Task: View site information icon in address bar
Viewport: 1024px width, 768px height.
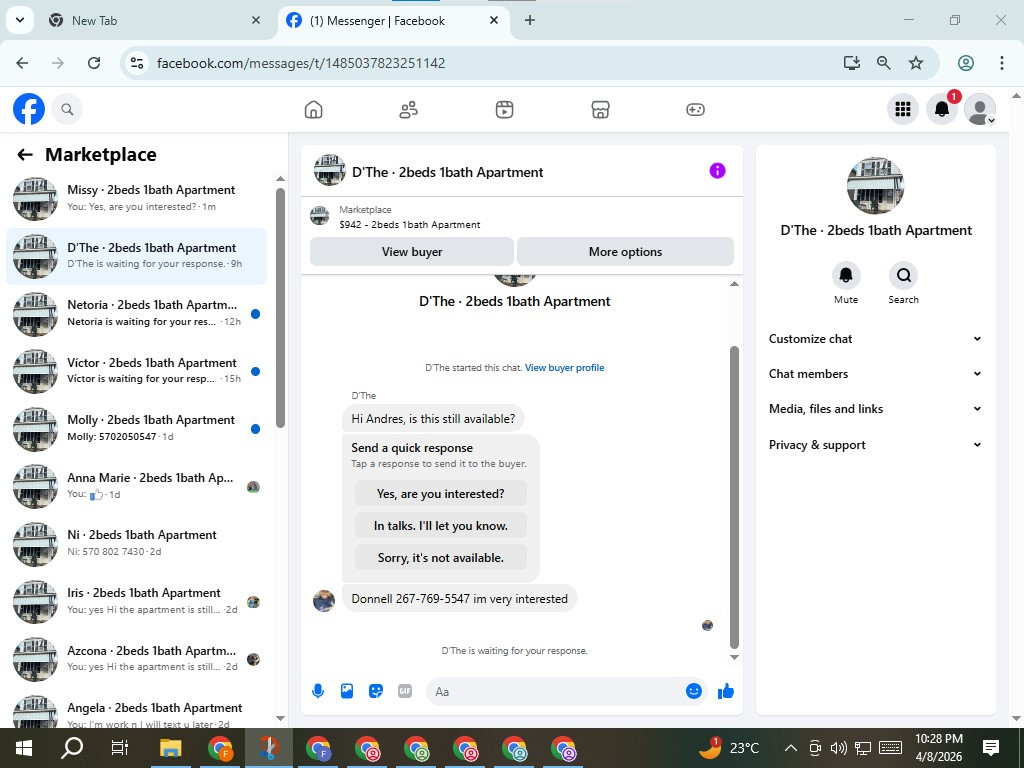Action: point(136,63)
